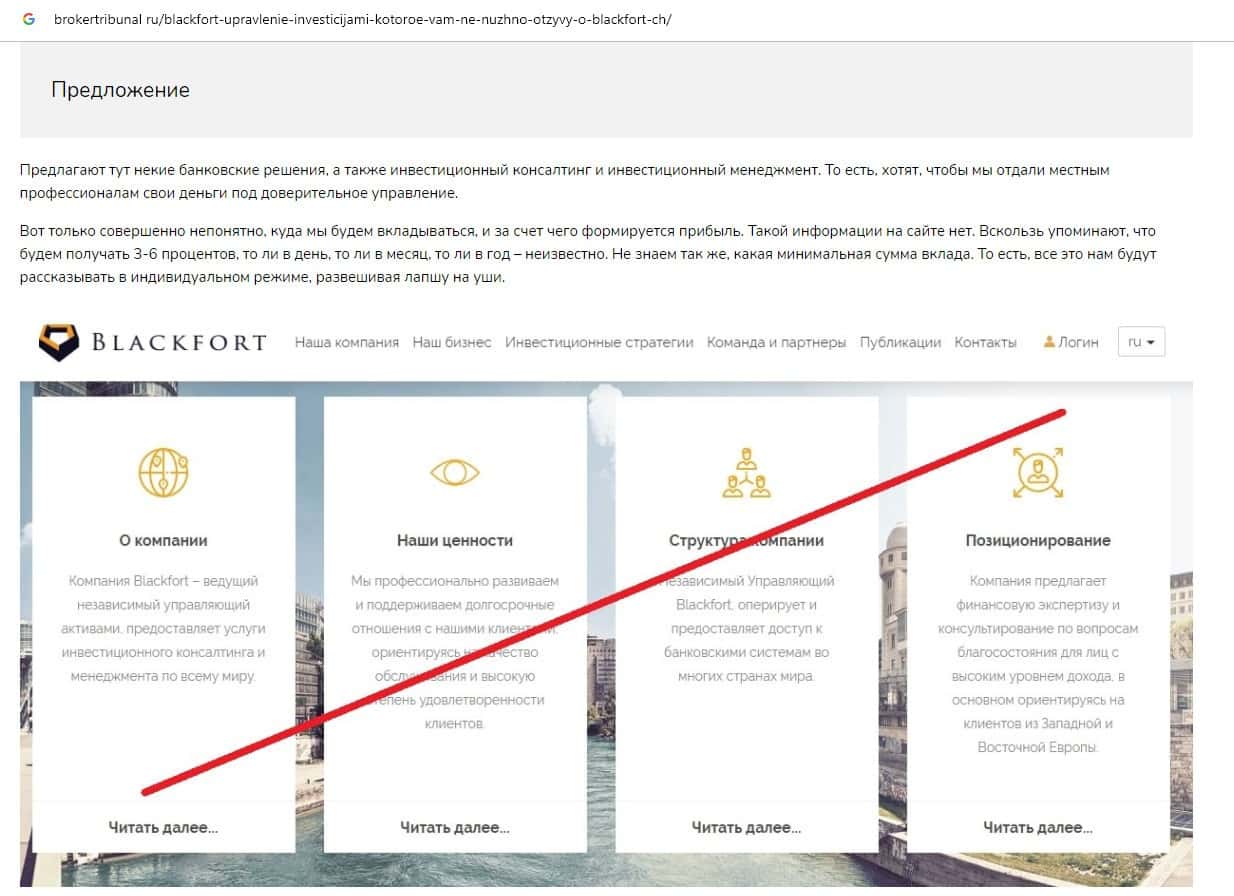Image resolution: width=1234 pixels, height=896 pixels.
Task: Open Инвестиционные стратегии menu item
Action: pyautogui.click(x=599, y=342)
